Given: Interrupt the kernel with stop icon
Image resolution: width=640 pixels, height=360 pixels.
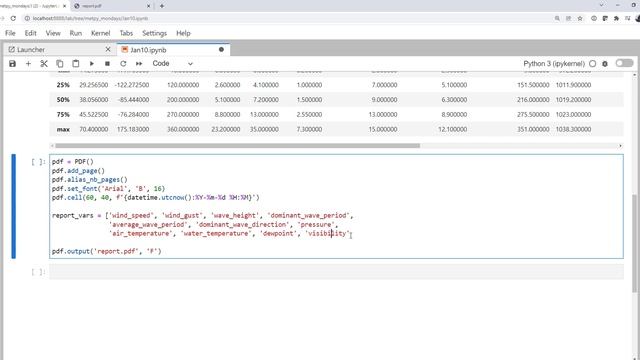Looking at the screenshot, I should click(x=107, y=64).
